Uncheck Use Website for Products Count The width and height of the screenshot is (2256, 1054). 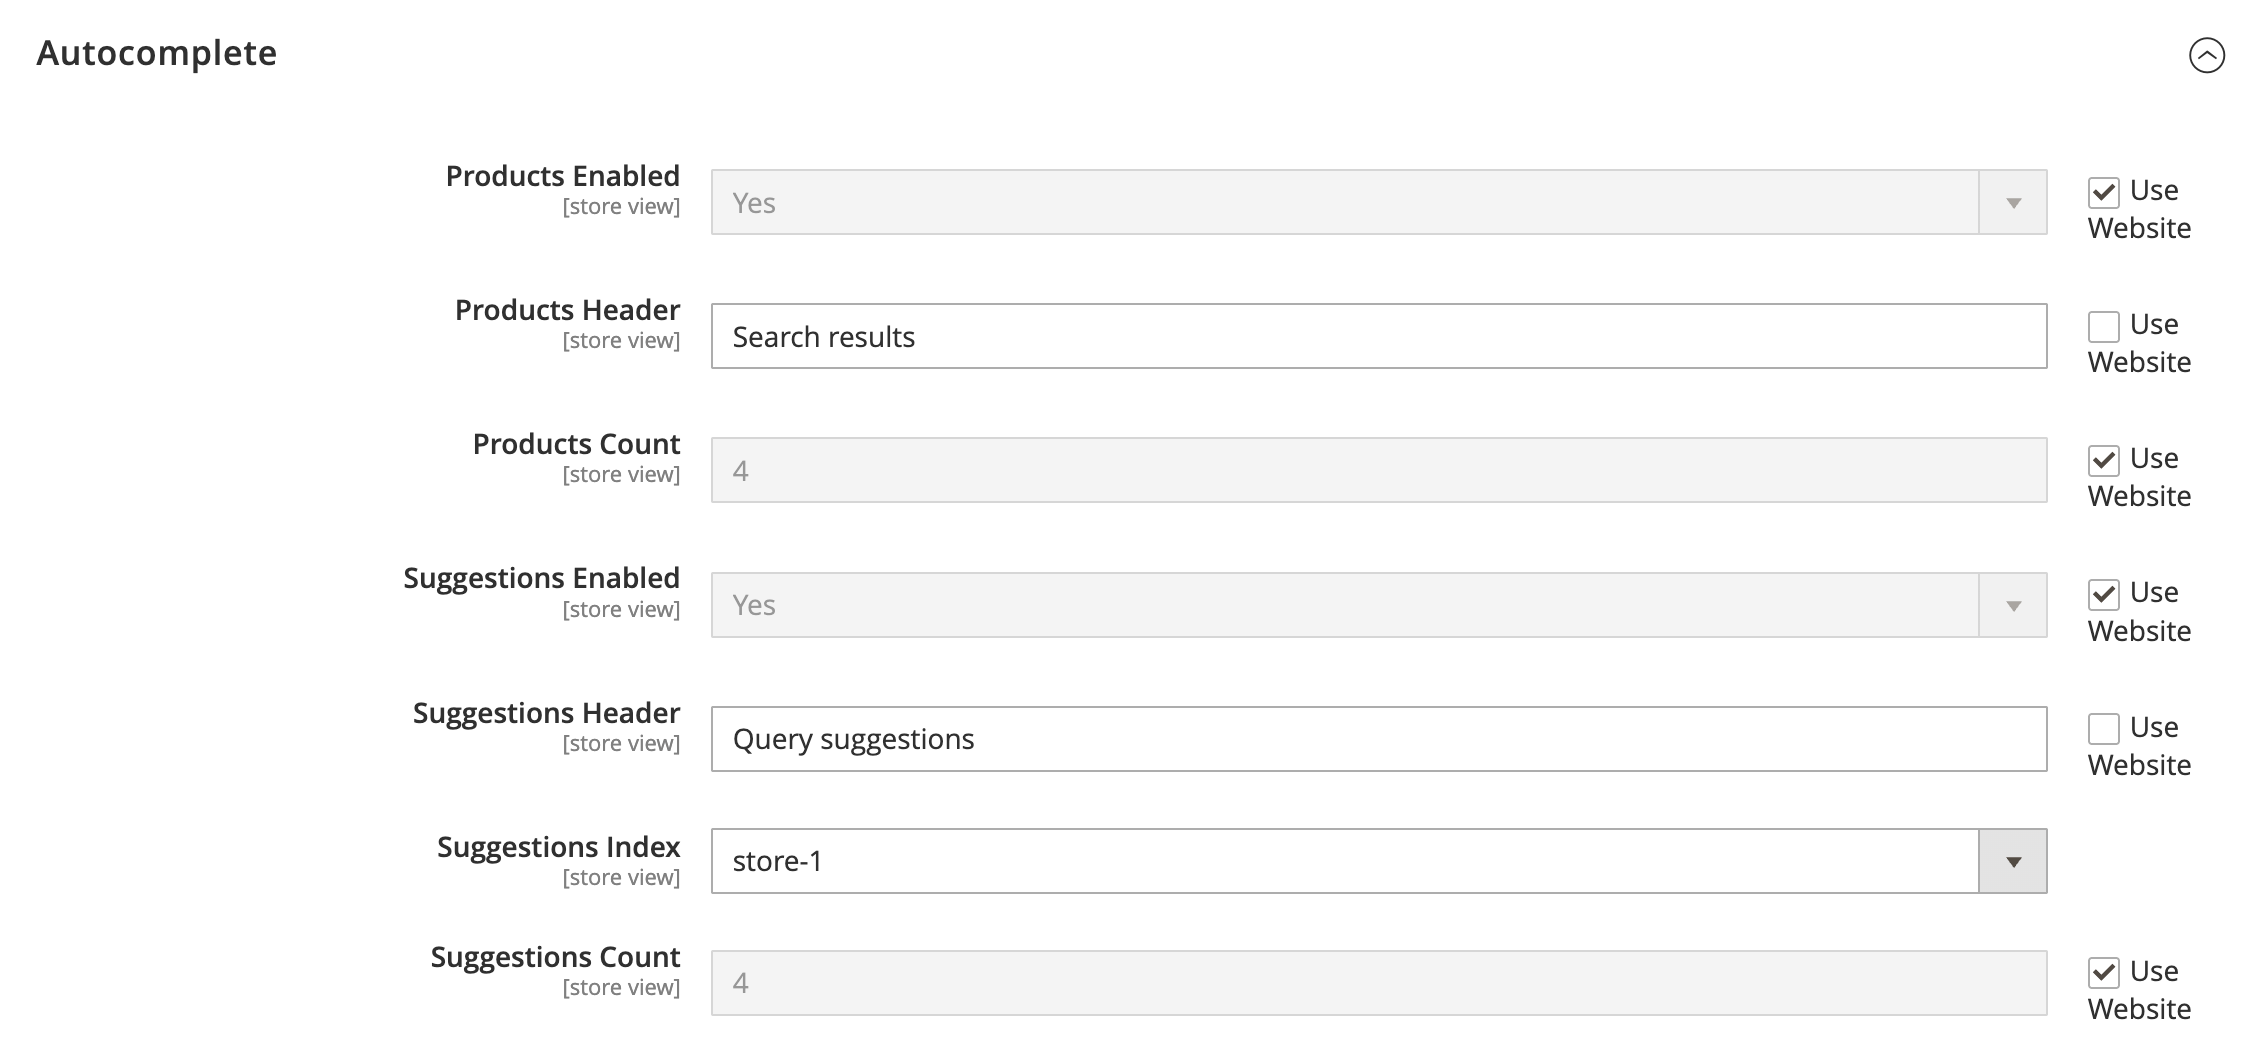pos(2106,459)
